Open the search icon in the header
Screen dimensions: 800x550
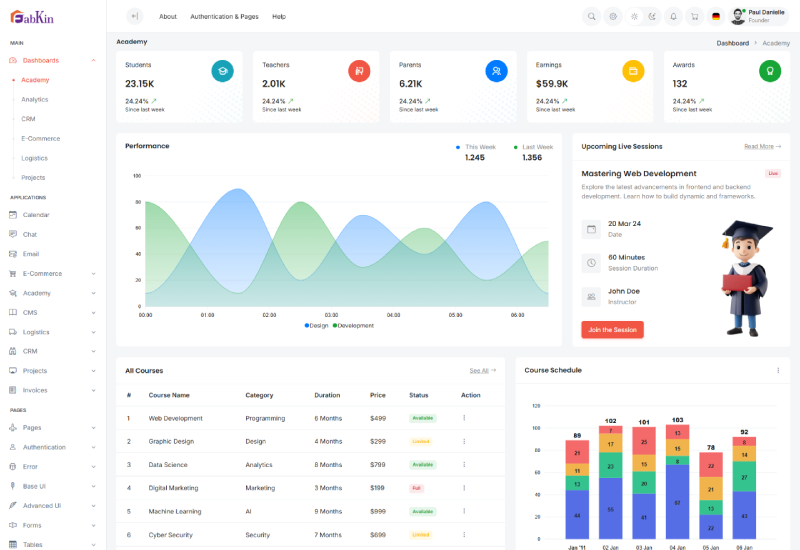[591, 16]
